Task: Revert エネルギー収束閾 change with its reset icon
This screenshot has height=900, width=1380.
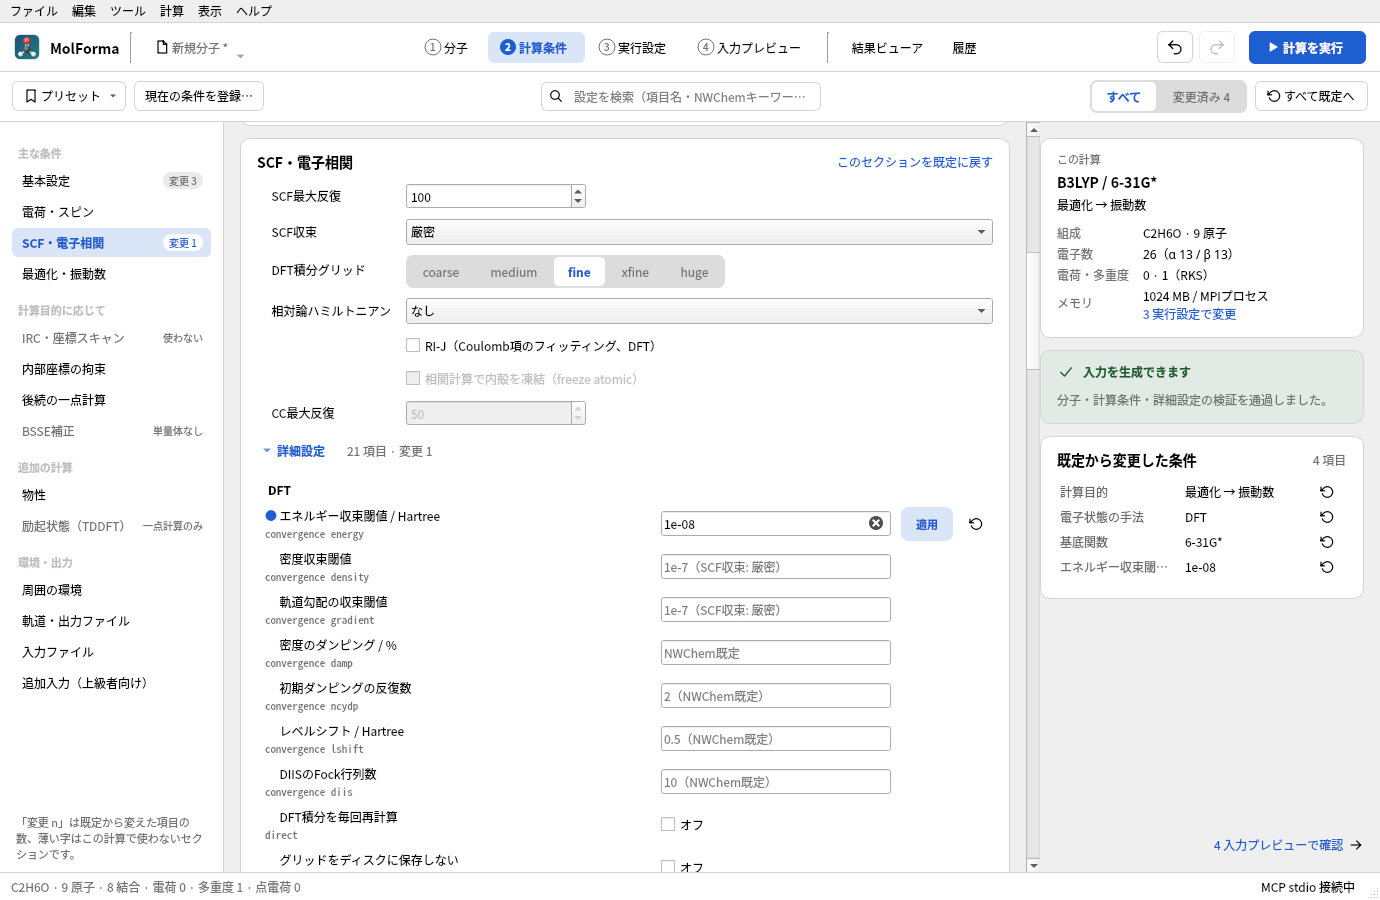Action: click(x=1327, y=567)
